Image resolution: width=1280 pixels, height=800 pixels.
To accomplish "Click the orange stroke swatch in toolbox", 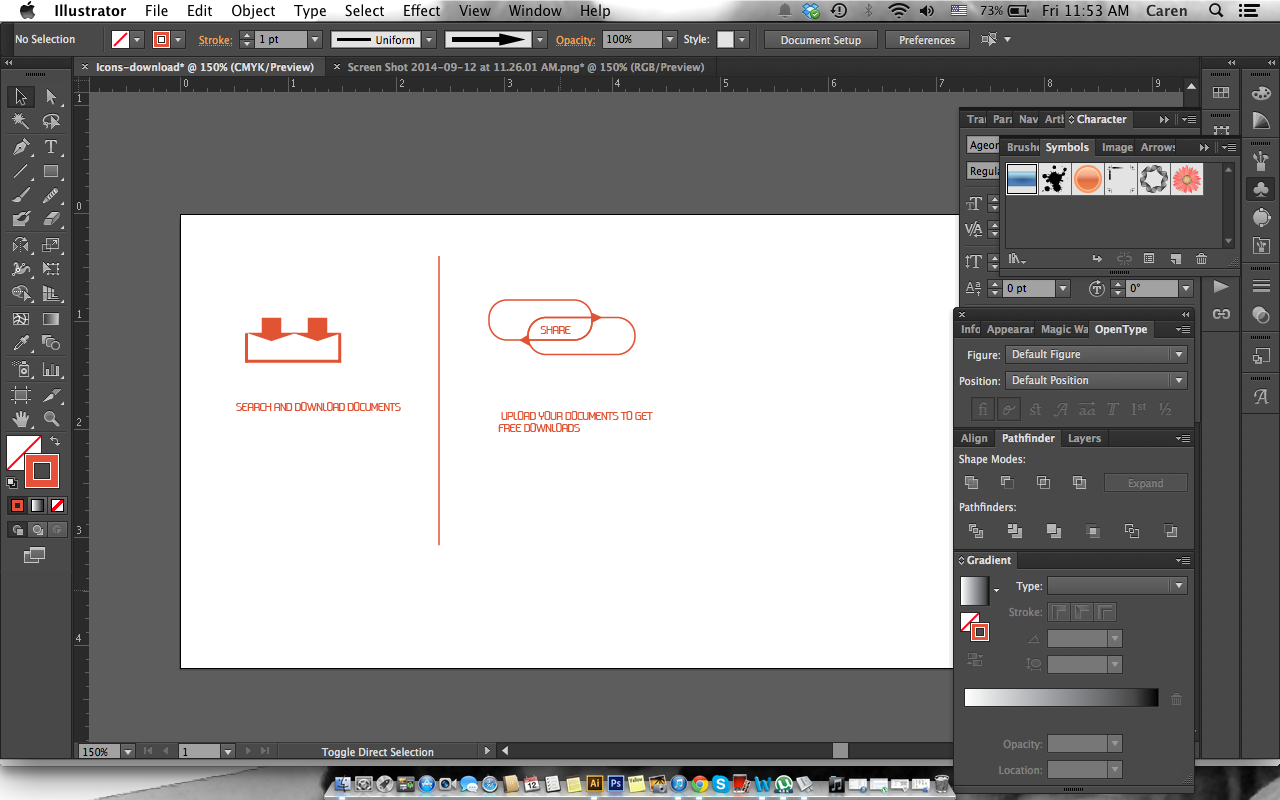I will click(x=42, y=471).
